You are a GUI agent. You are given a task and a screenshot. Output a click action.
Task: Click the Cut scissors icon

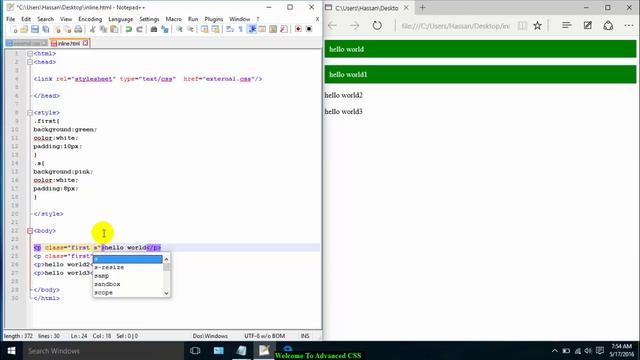point(93,29)
